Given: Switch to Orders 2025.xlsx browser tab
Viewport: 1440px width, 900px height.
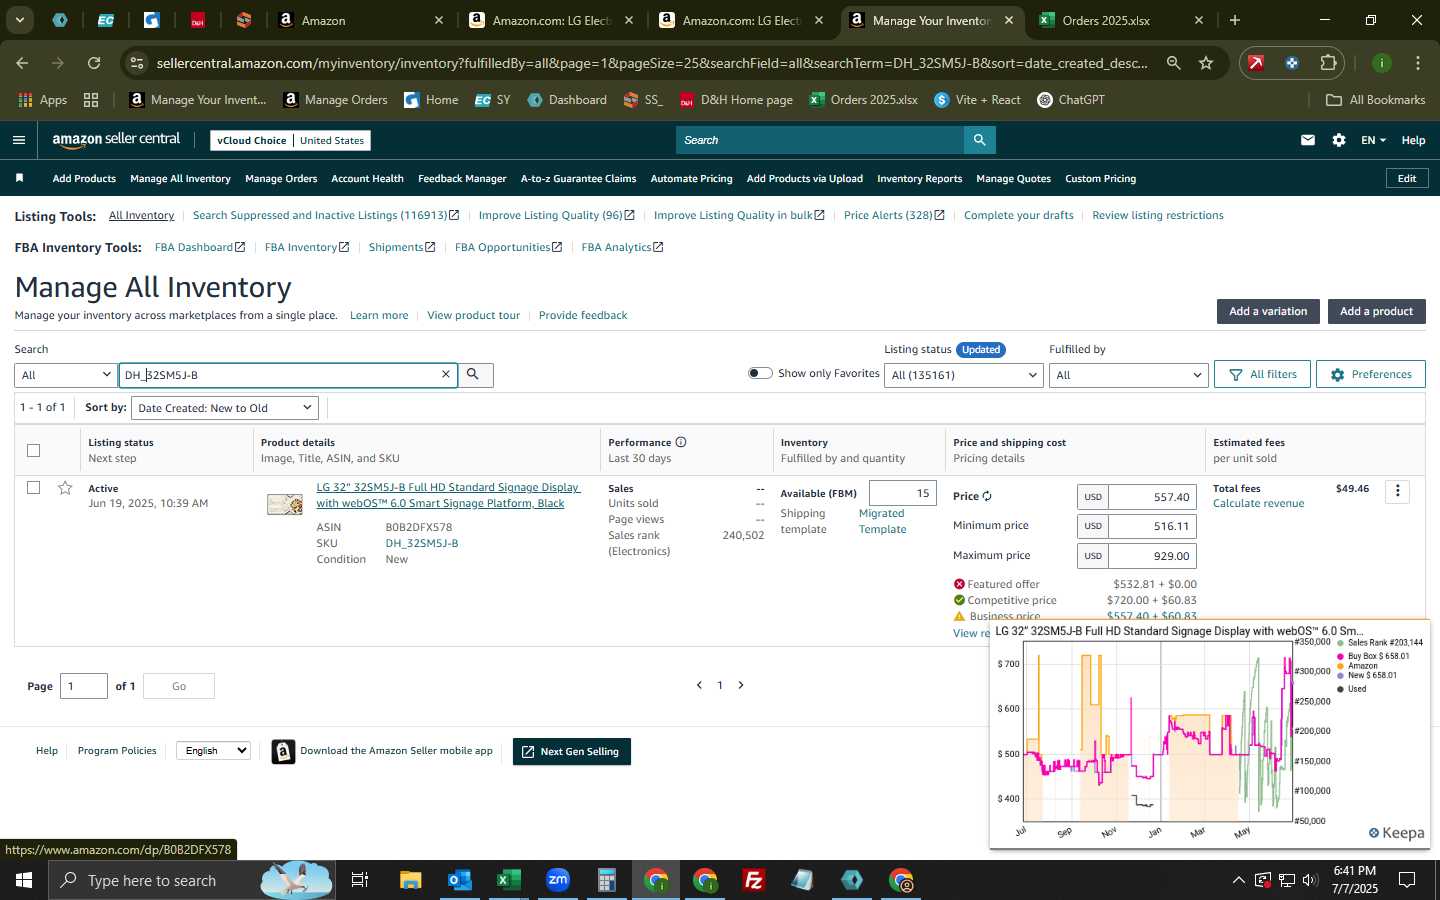Looking at the screenshot, I should [1120, 20].
